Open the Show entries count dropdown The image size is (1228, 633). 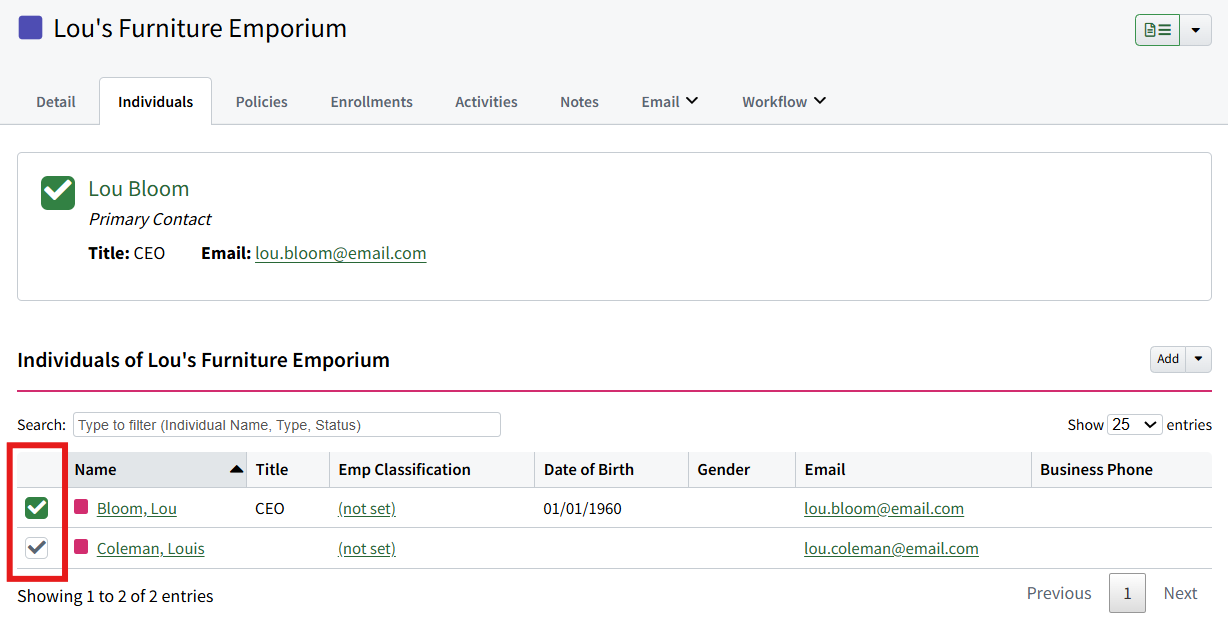click(1135, 425)
